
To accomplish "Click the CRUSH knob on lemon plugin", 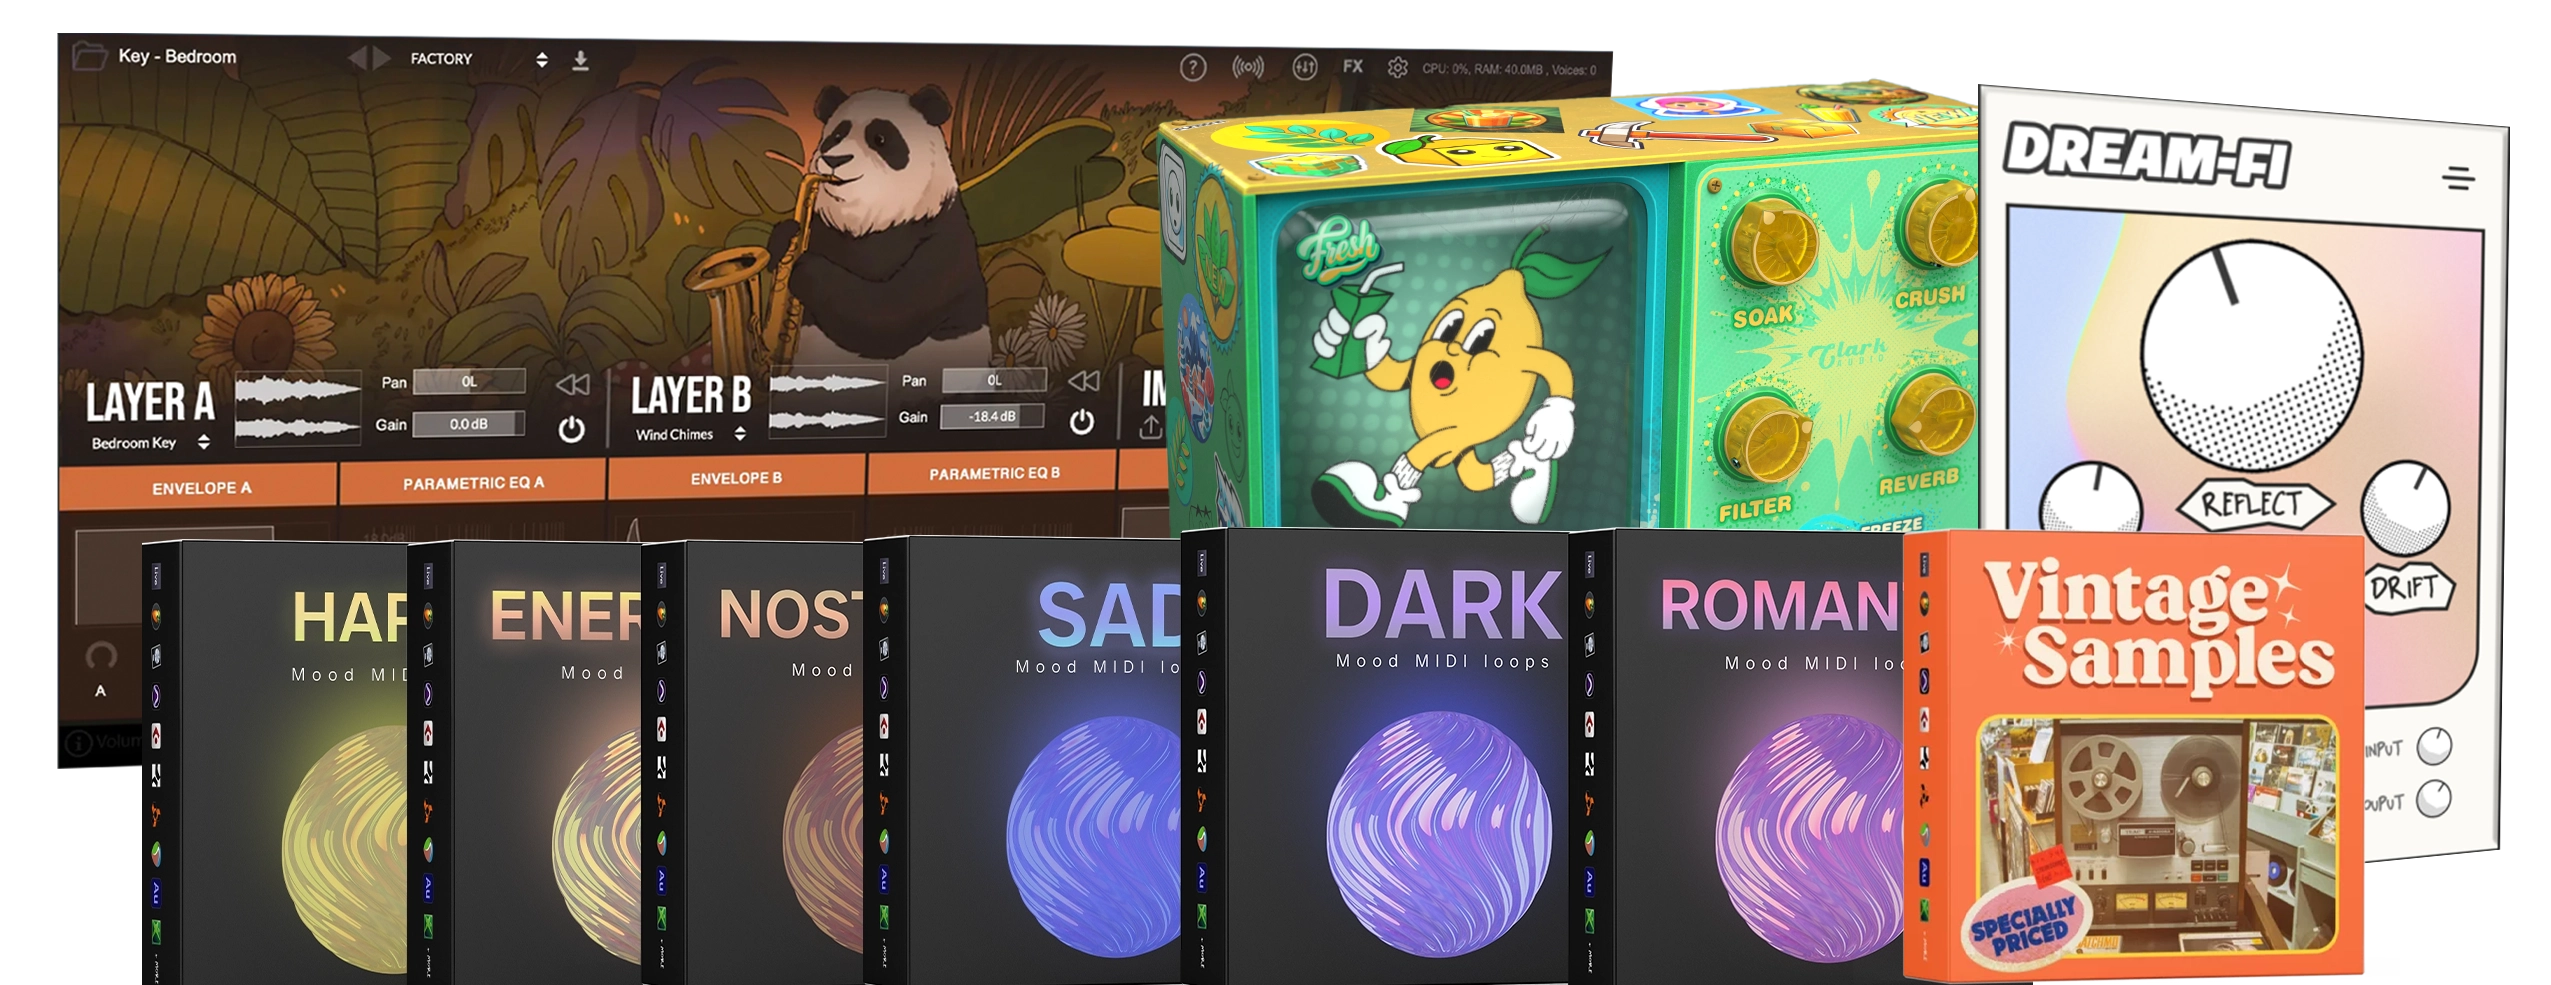I will (x=1938, y=222).
